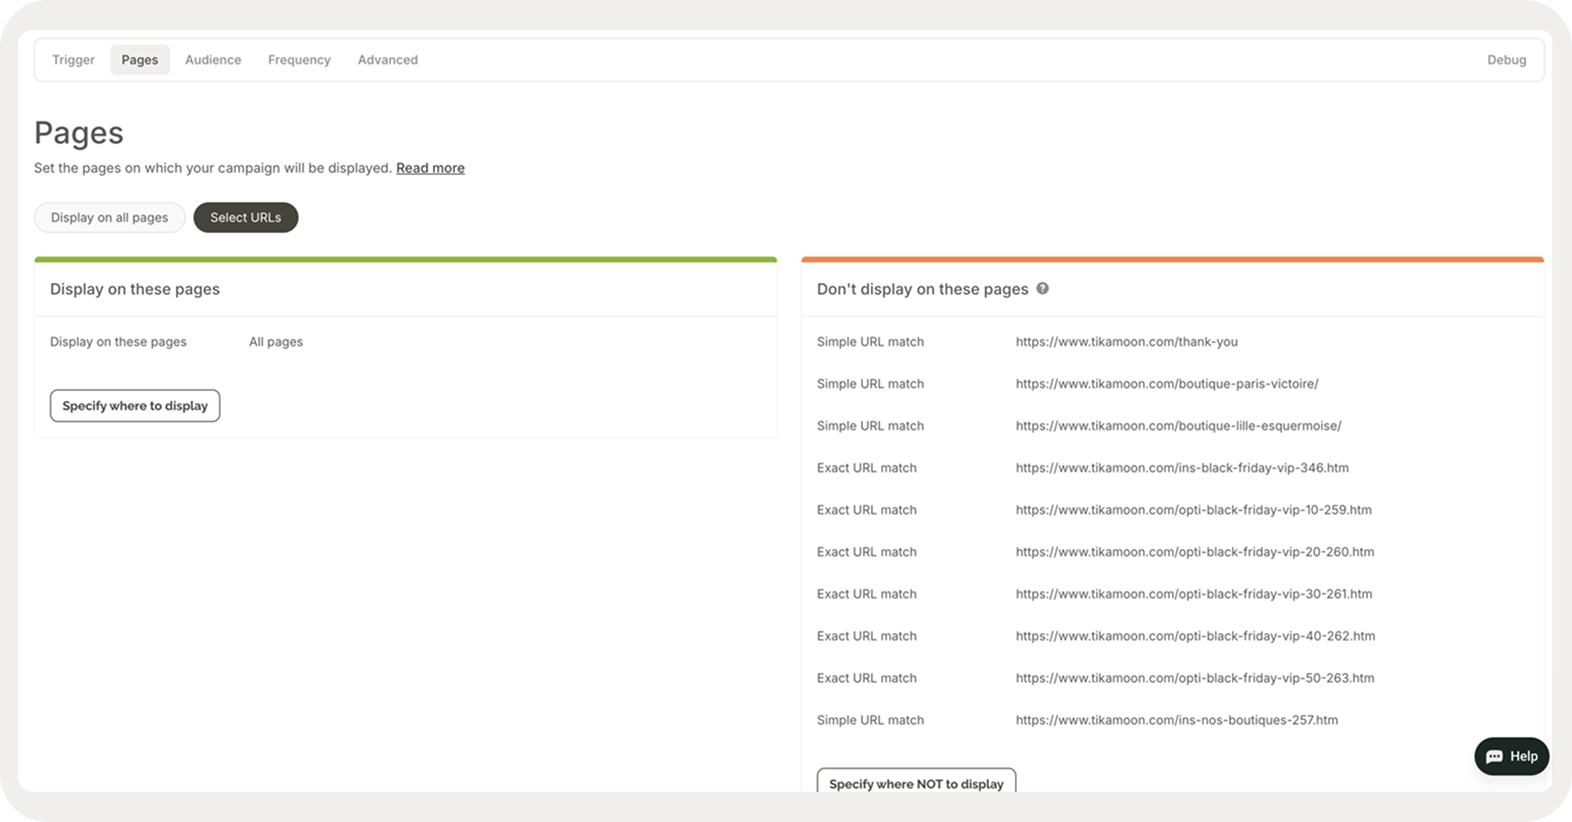Click the ins-black-friday-vip-346 URL rule
Image resolution: width=1572 pixels, height=822 pixels.
[x=1182, y=468]
